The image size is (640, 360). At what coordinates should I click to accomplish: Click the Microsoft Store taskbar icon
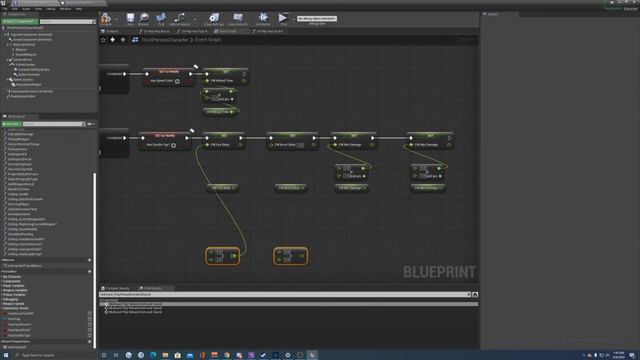pyautogui.click(x=178, y=355)
